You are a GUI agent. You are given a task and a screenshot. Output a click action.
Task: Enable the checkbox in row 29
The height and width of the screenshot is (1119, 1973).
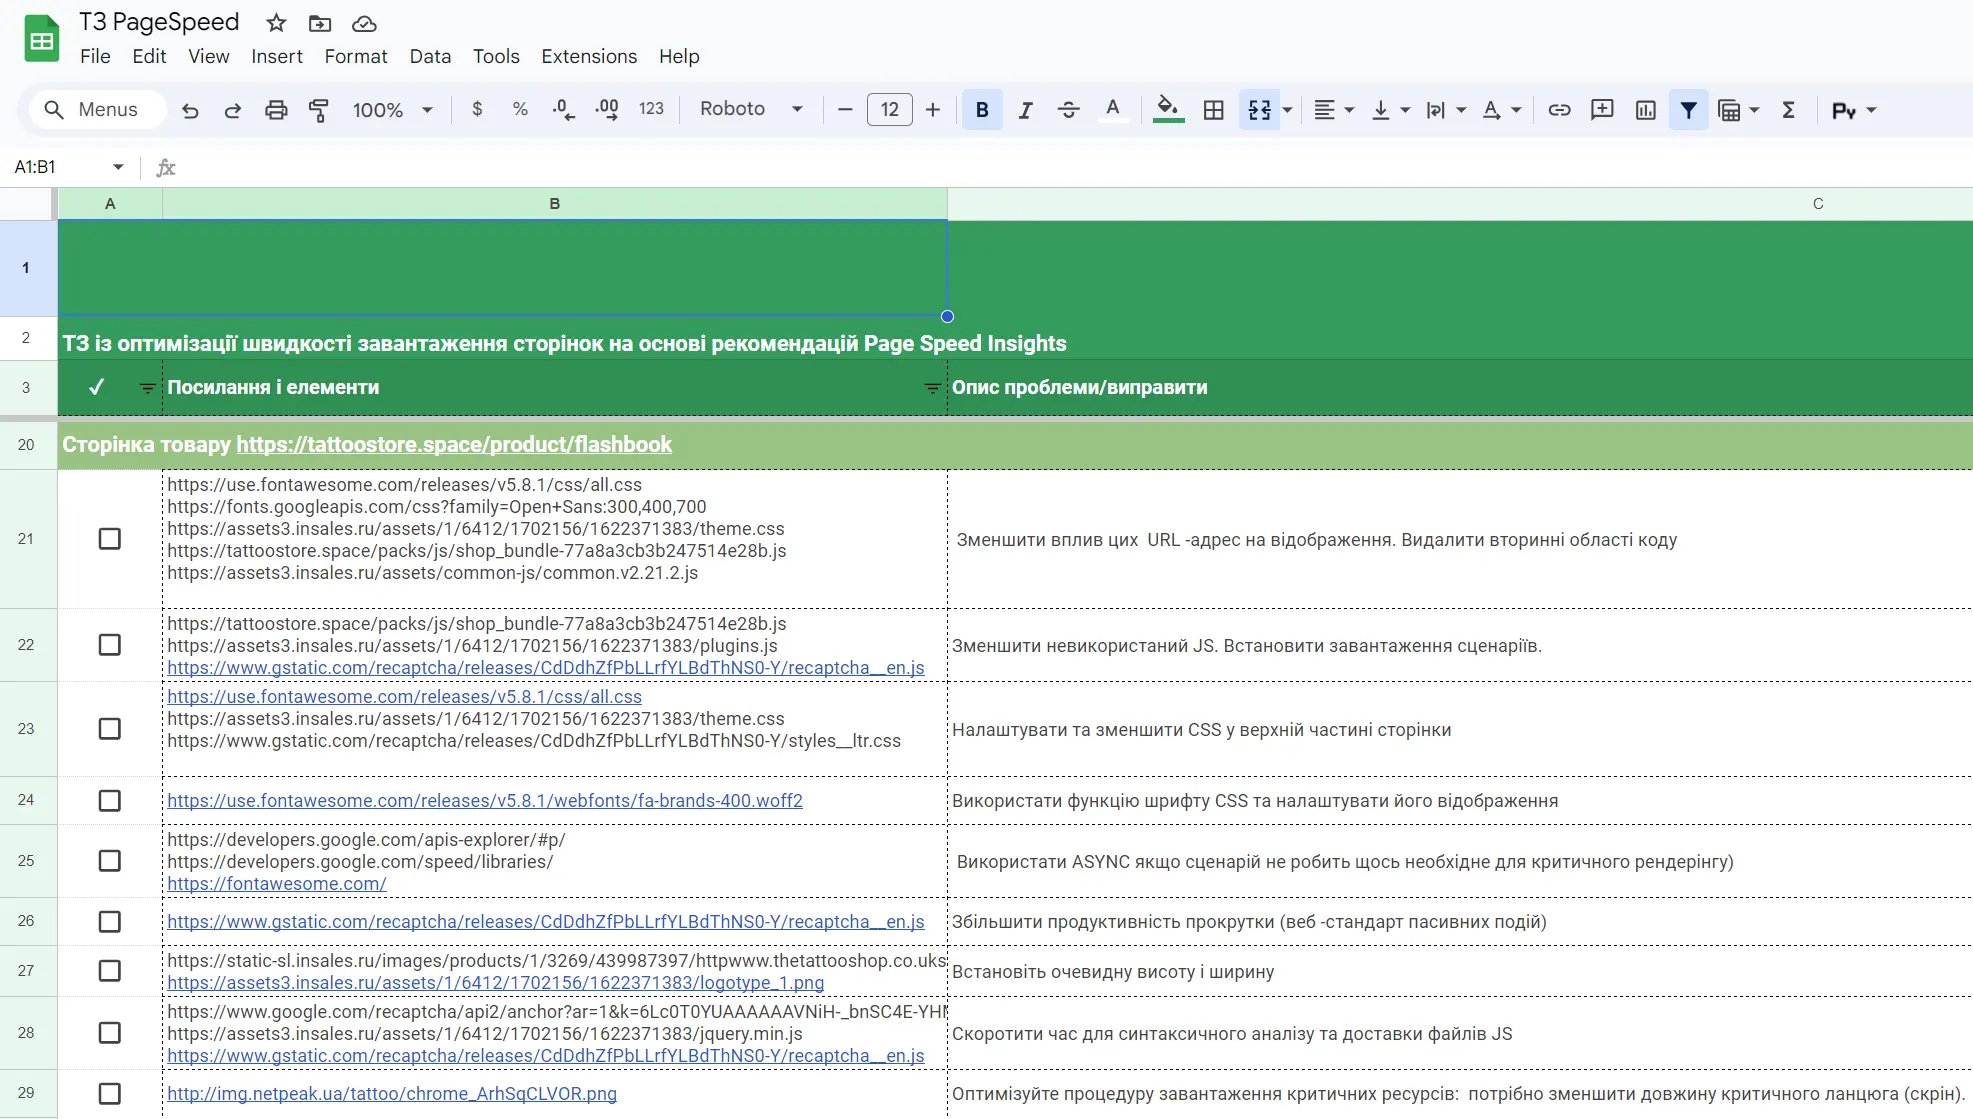110,1094
